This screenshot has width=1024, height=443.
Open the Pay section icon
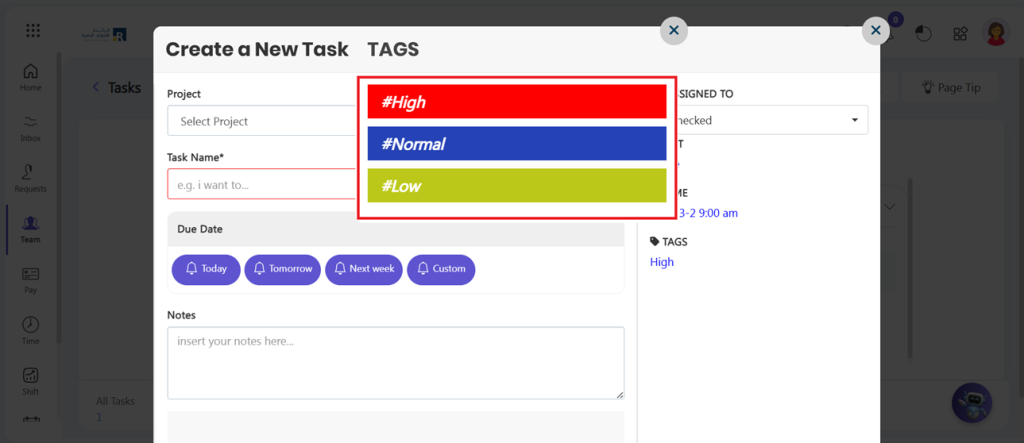[31, 279]
